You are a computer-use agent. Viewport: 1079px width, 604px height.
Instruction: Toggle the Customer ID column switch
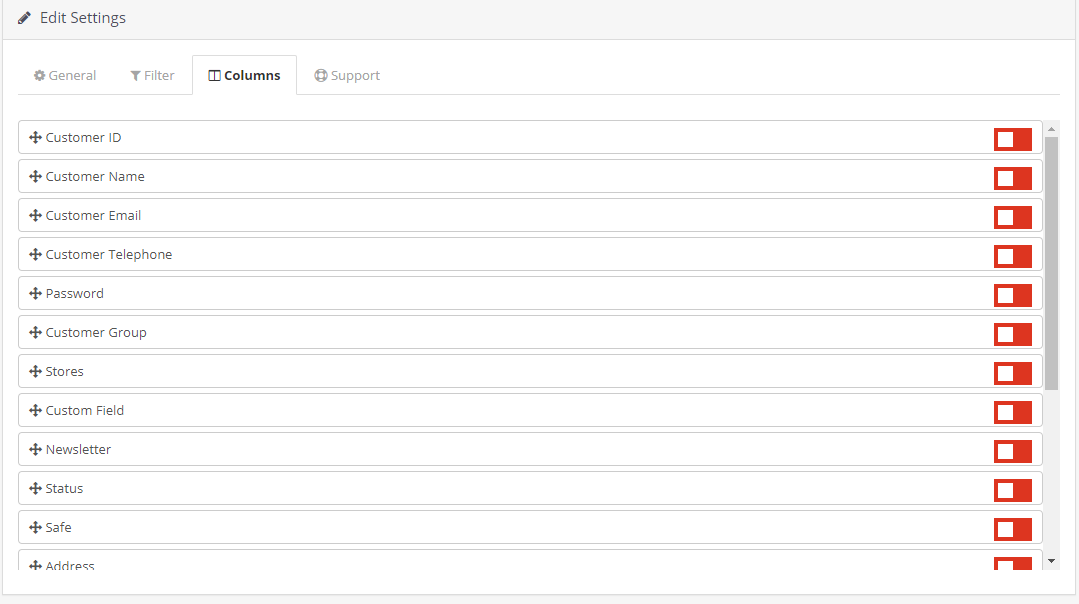(1013, 139)
